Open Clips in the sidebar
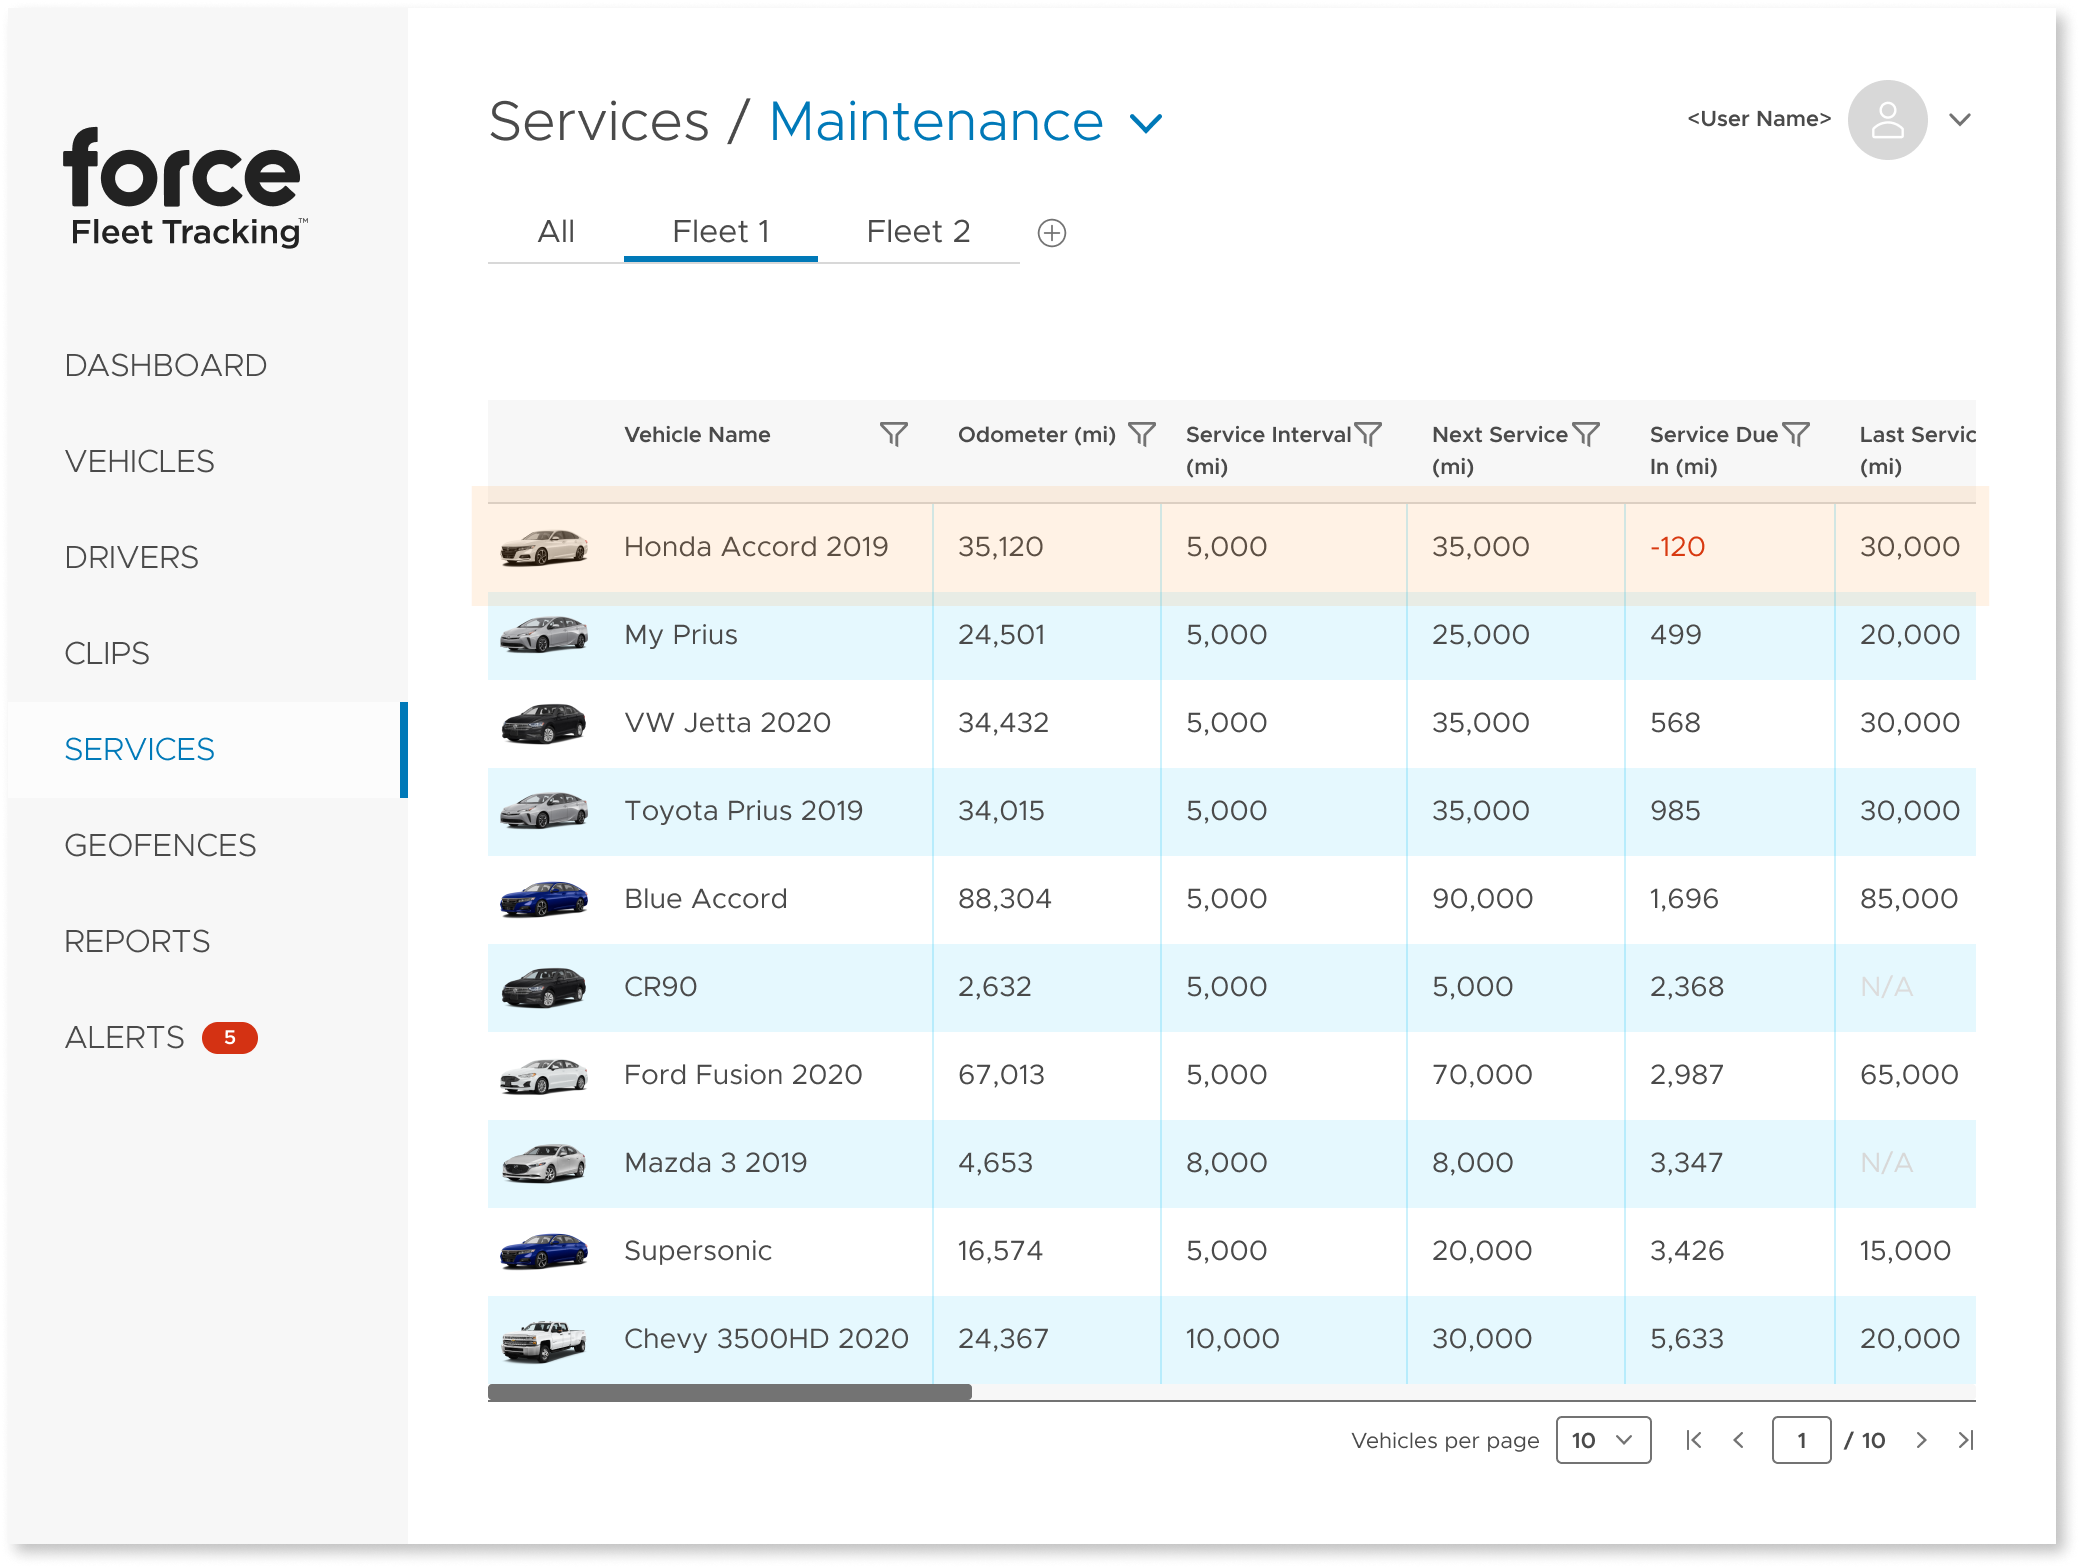This screenshot has height=1568, width=2080. point(107,653)
